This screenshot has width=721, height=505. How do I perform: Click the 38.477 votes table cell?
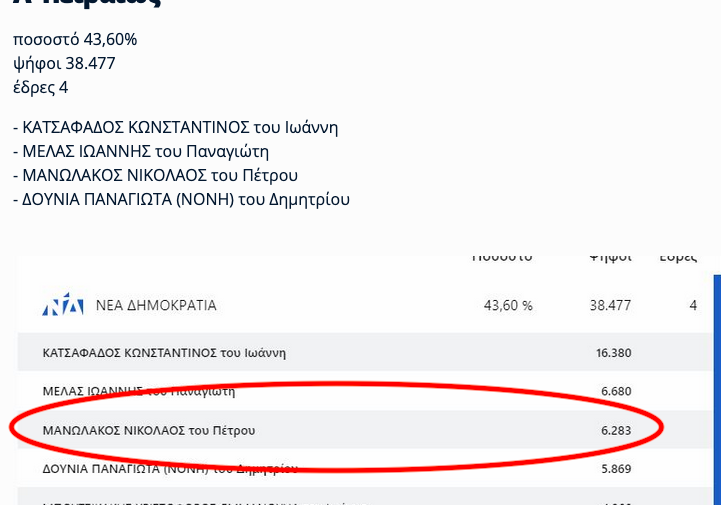pyautogui.click(x=610, y=305)
